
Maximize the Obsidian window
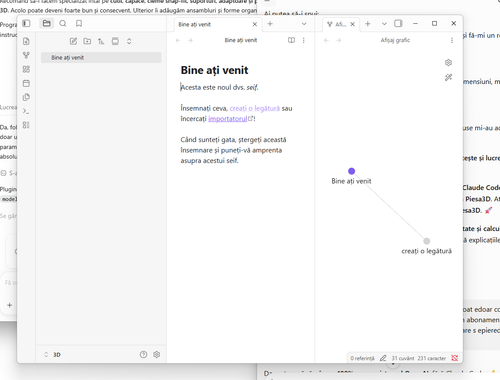click(434, 23)
